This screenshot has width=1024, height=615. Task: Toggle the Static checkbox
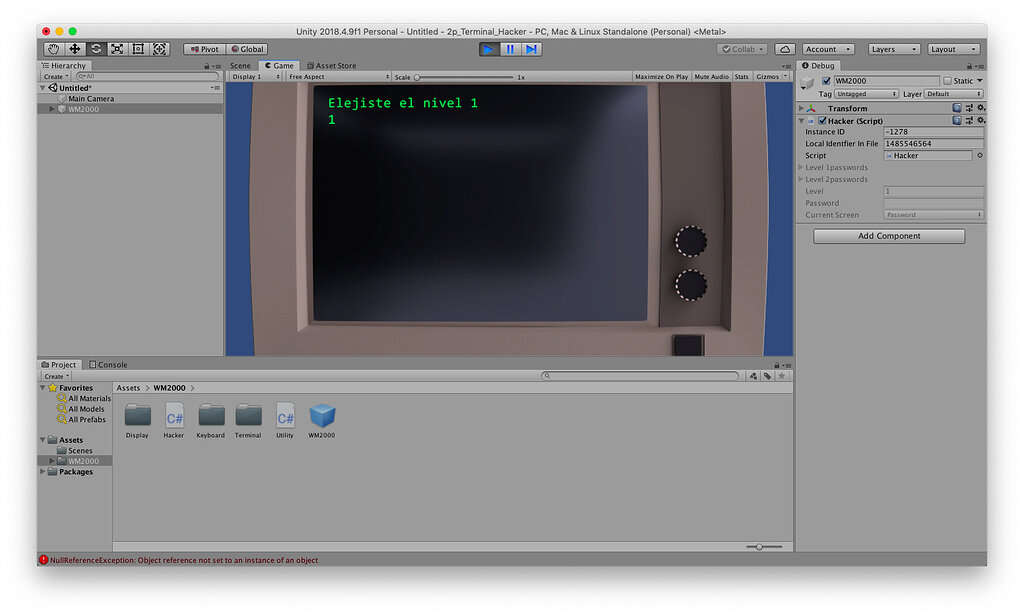tap(947, 81)
